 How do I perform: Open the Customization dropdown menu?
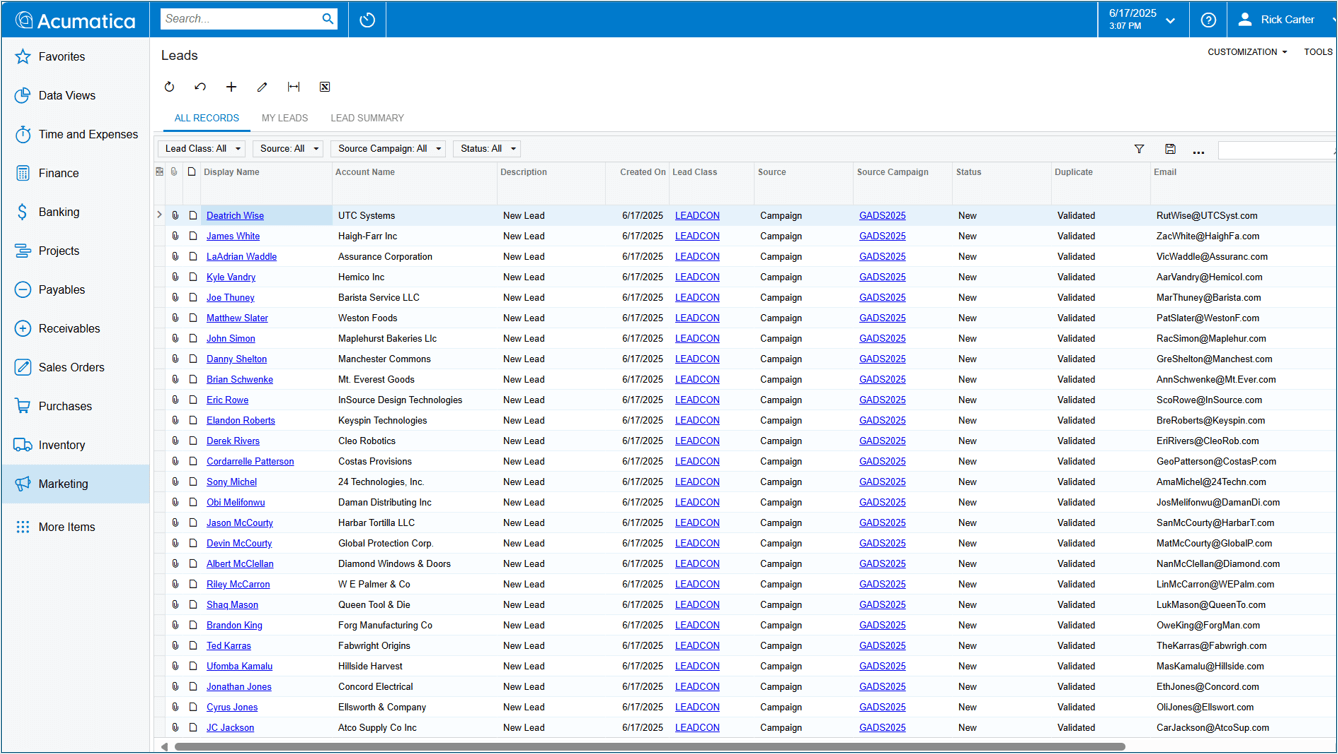point(1247,52)
